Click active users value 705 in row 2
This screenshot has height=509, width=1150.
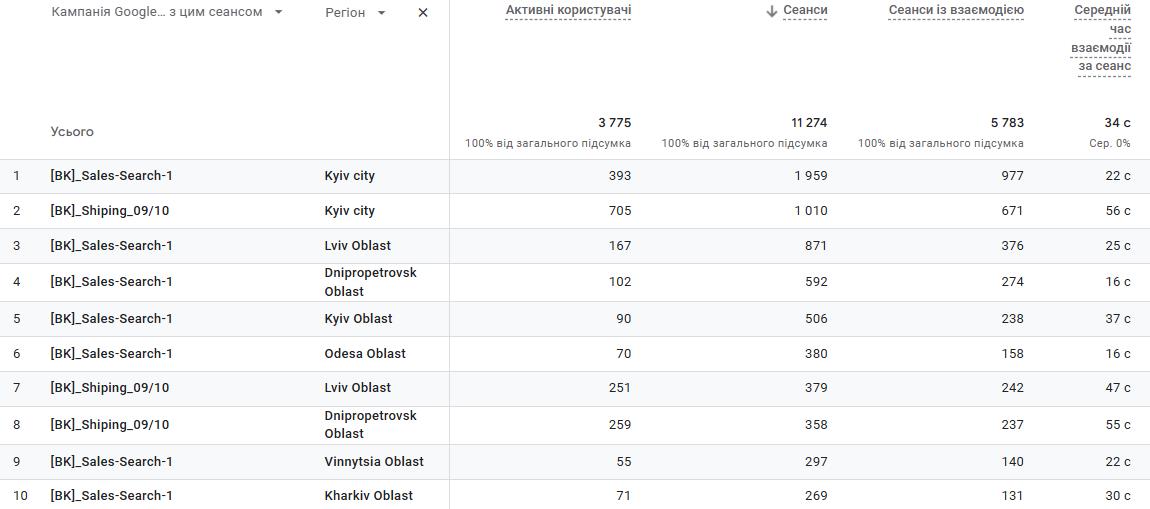tap(620, 211)
